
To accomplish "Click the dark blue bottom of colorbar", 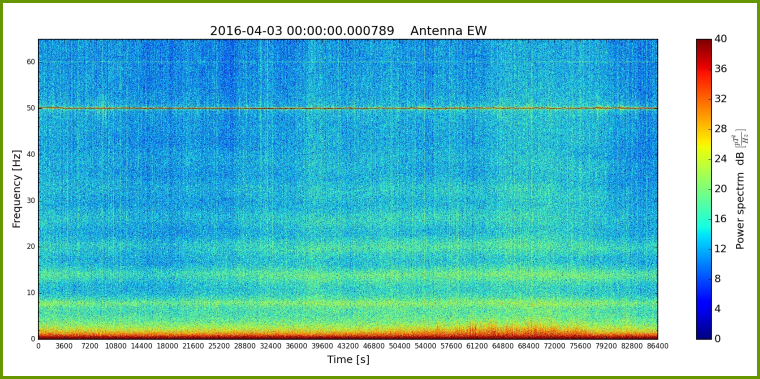I will [703, 334].
